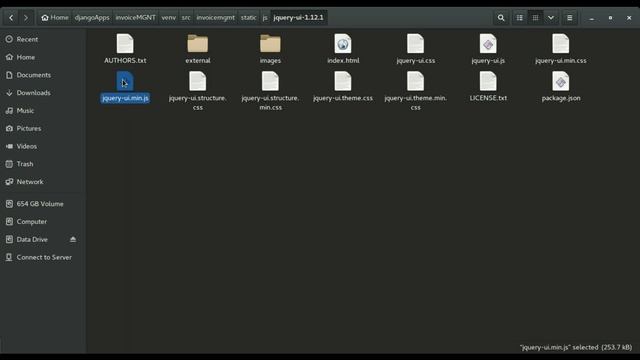The width and height of the screenshot is (640, 360).
Task: Select the AUTHORS.txt file icon
Action: click(125, 44)
